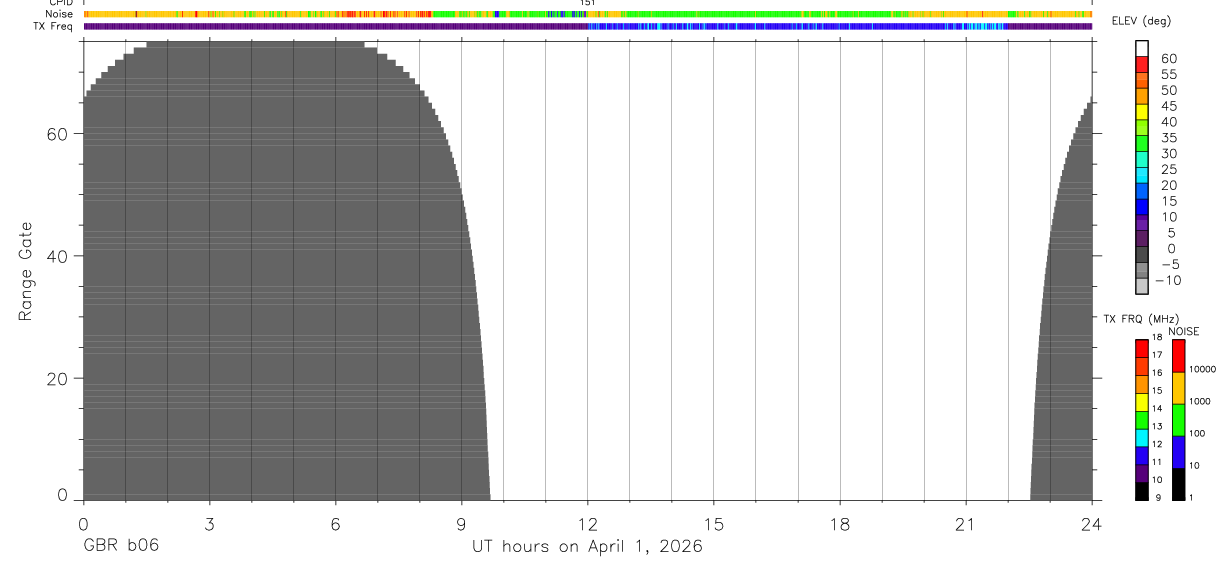
Task: Click the '18' tick on UT hours axis
Action: (840, 524)
